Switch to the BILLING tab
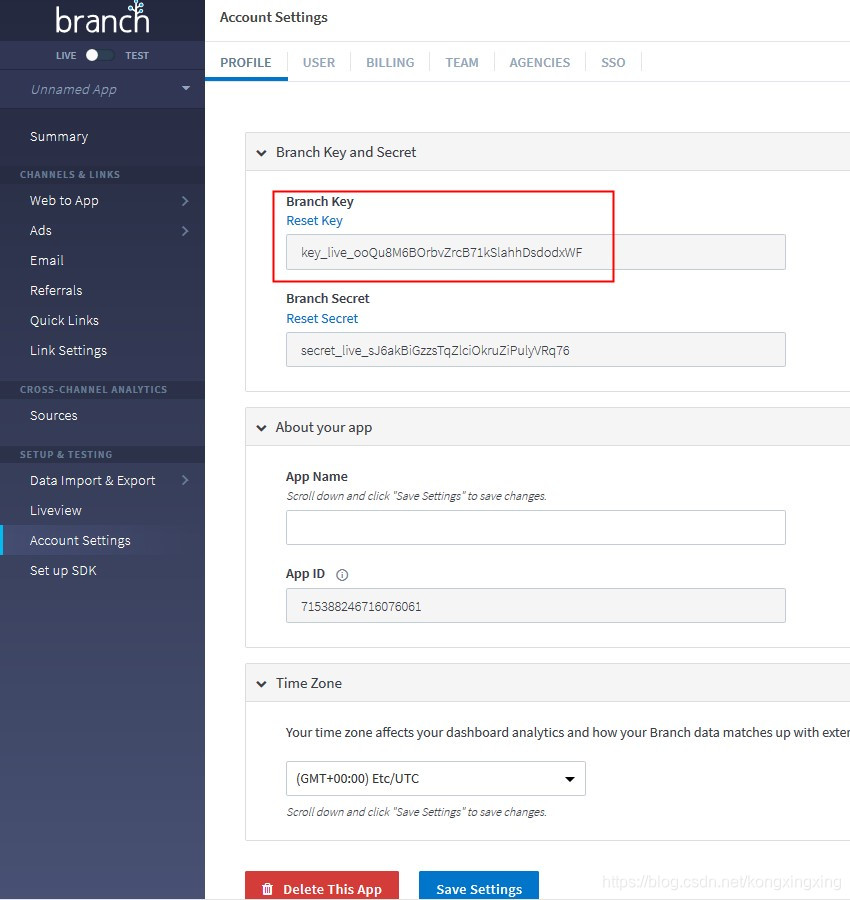 click(390, 62)
